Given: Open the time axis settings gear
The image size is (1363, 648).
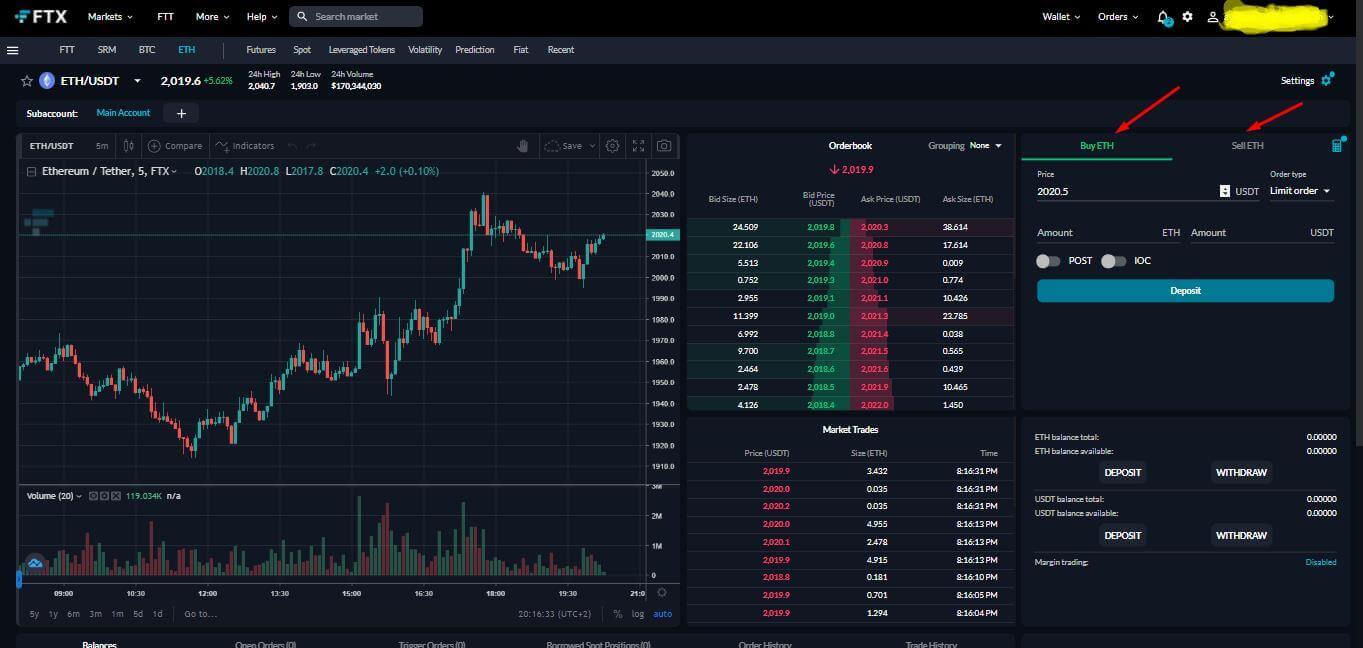Looking at the screenshot, I should coord(661,593).
